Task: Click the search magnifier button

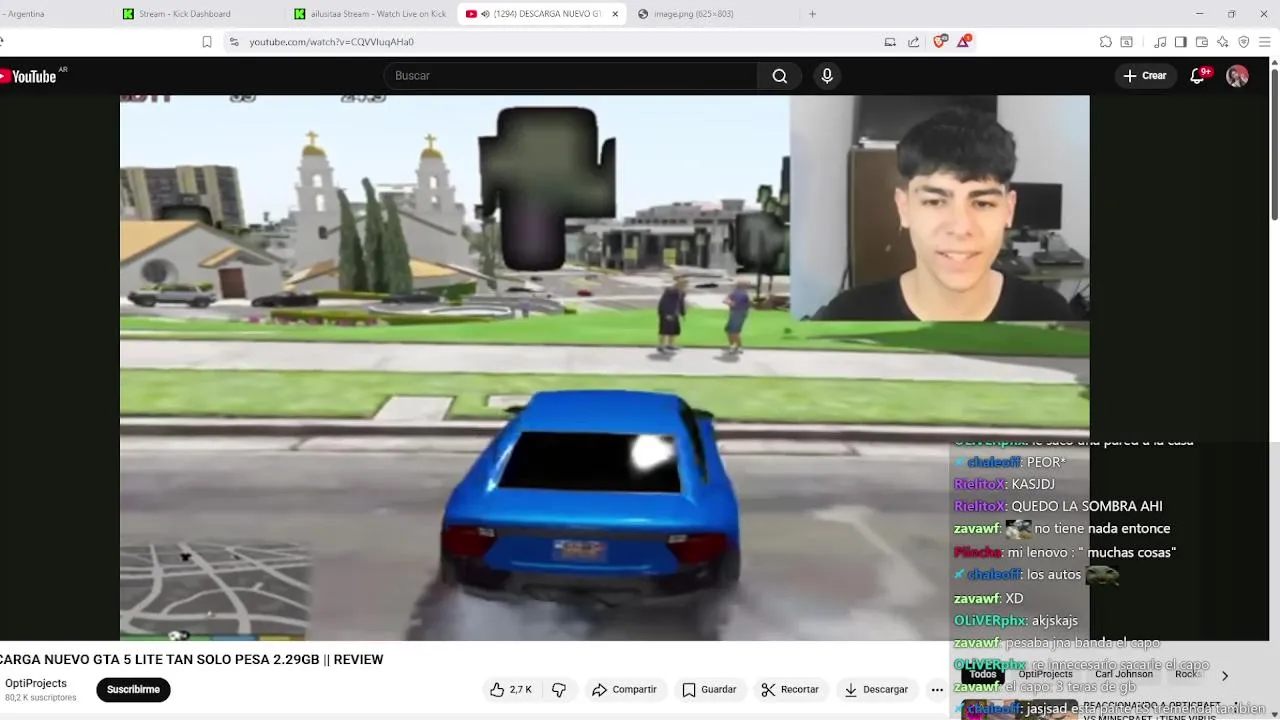Action: tap(780, 76)
